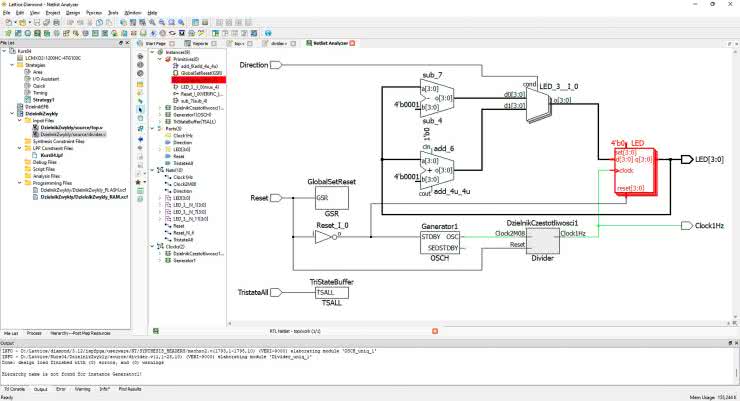Close the Netlist Analyzer tab with its red X
The height and width of the screenshot is (401, 740).
tap(352, 44)
